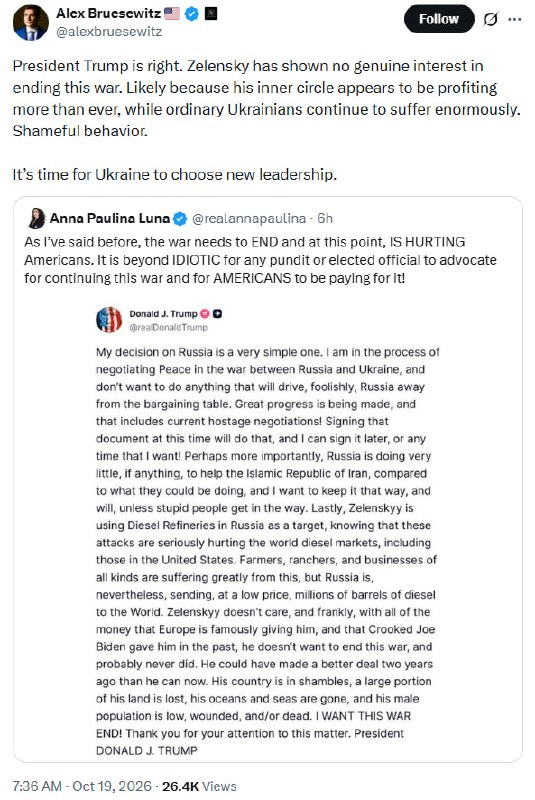Click Alex Bruesewitz's display name

[108, 14]
